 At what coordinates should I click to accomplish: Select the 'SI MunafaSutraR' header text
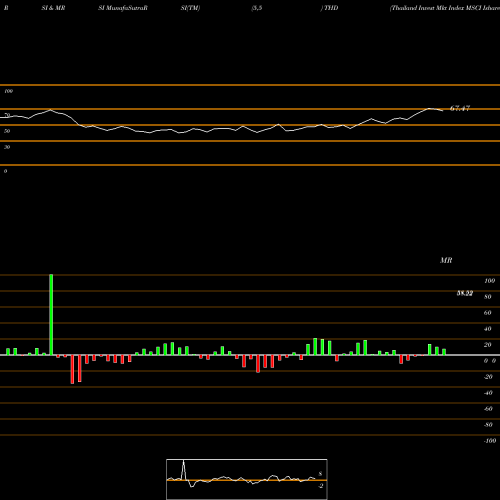[x=123, y=8]
